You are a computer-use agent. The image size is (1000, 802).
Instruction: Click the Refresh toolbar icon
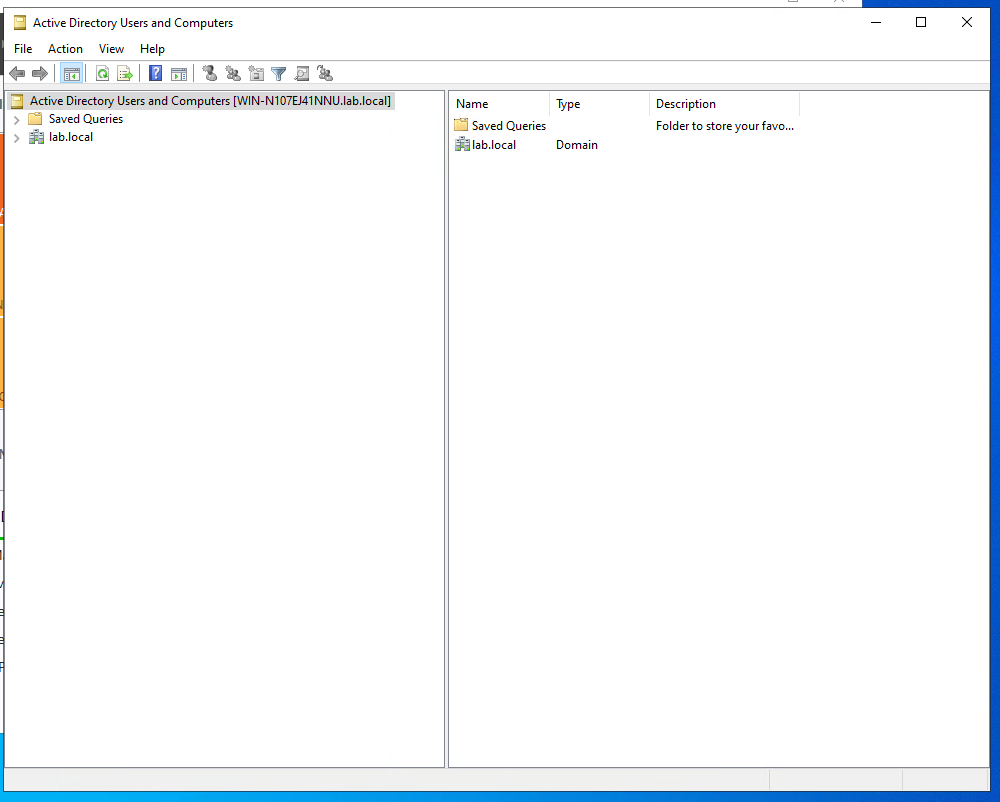point(102,73)
